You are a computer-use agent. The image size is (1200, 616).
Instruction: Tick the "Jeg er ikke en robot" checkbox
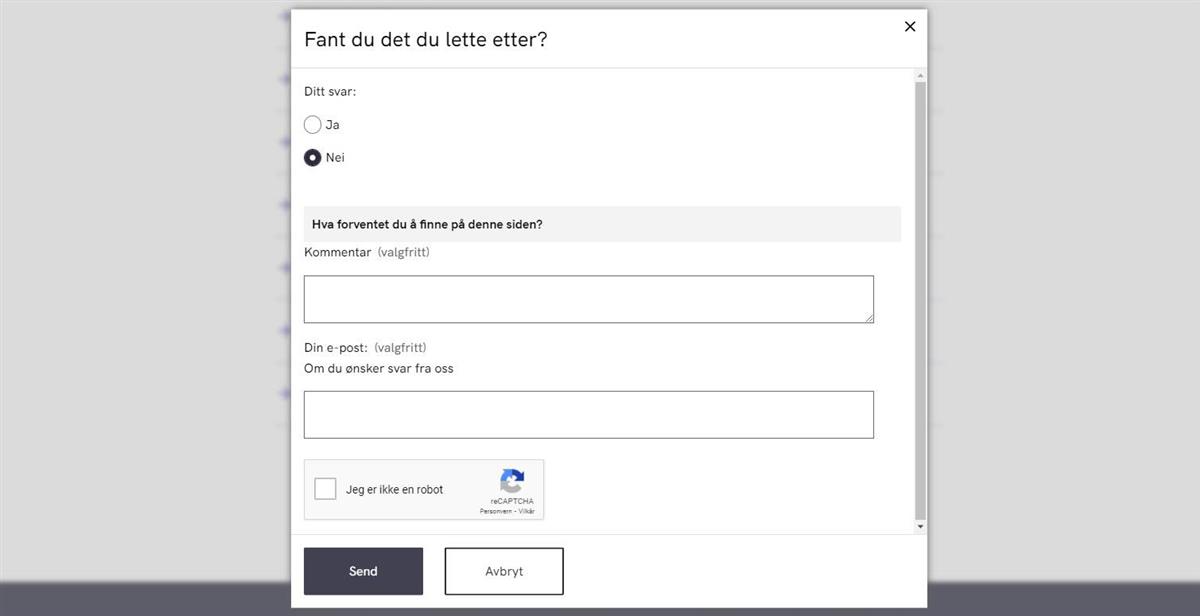click(x=325, y=489)
